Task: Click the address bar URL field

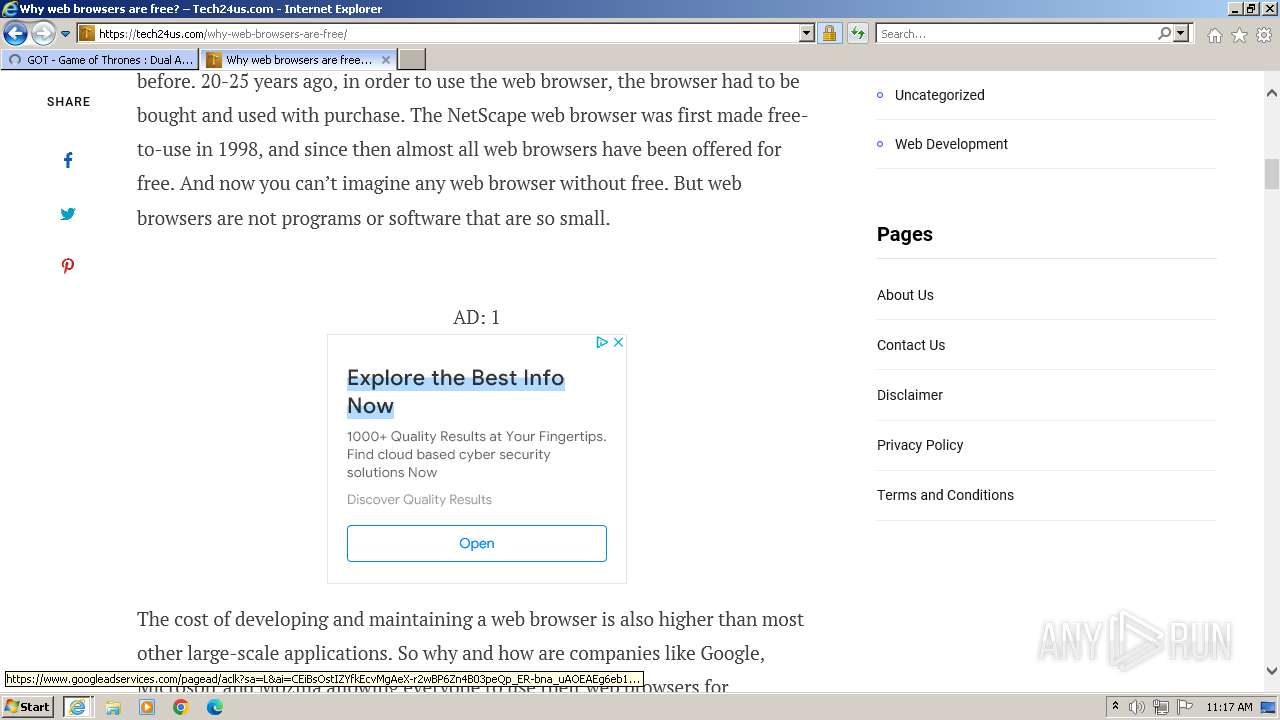Action: click(447, 33)
